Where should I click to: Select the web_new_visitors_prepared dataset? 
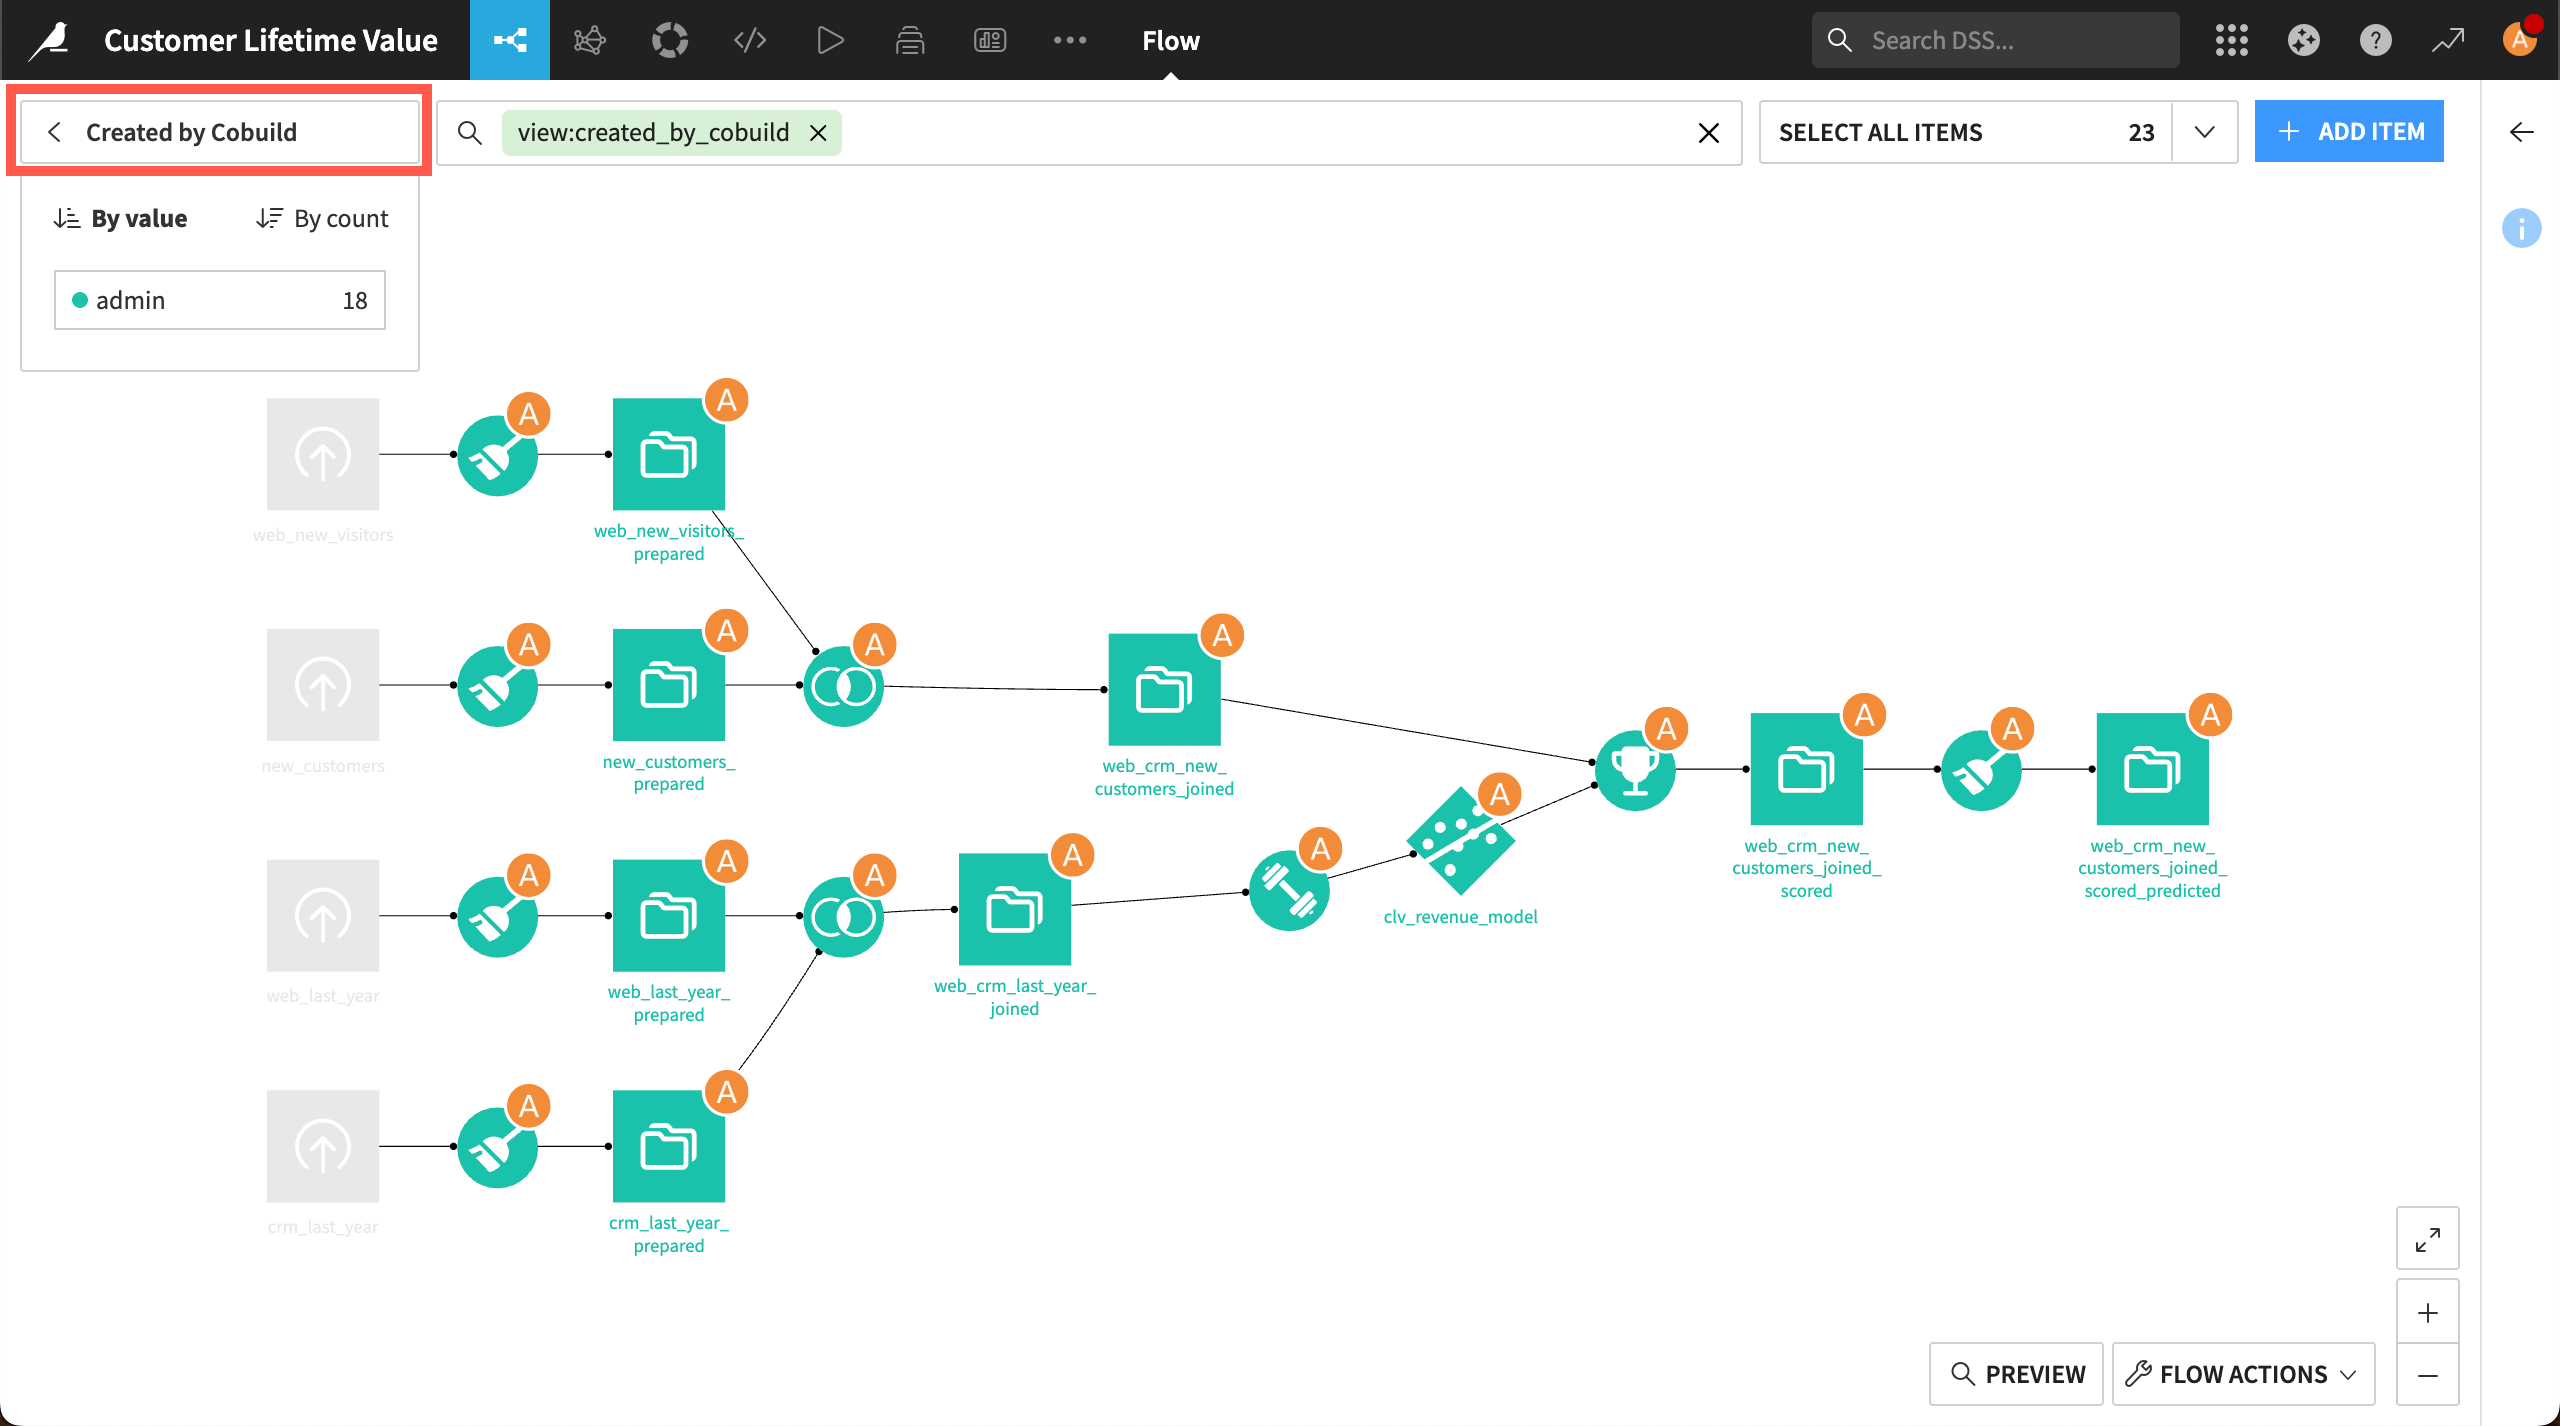click(x=669, y=454)
